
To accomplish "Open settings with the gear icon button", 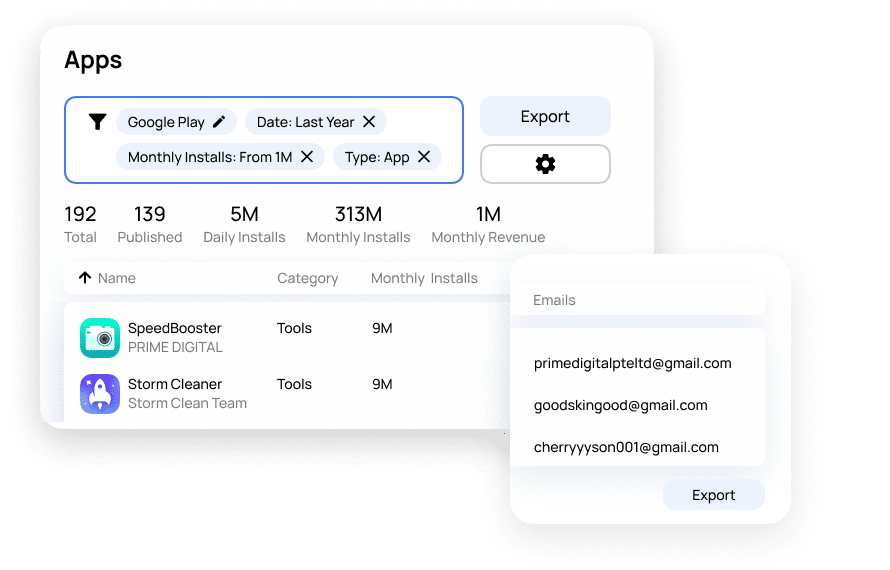I will [545, 164].
